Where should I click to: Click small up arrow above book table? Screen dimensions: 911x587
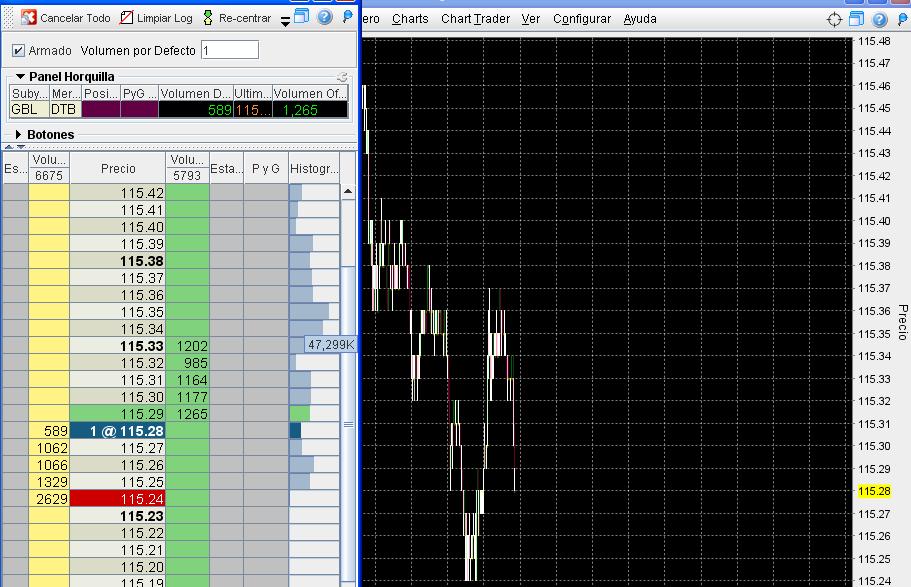coord(9,147)
